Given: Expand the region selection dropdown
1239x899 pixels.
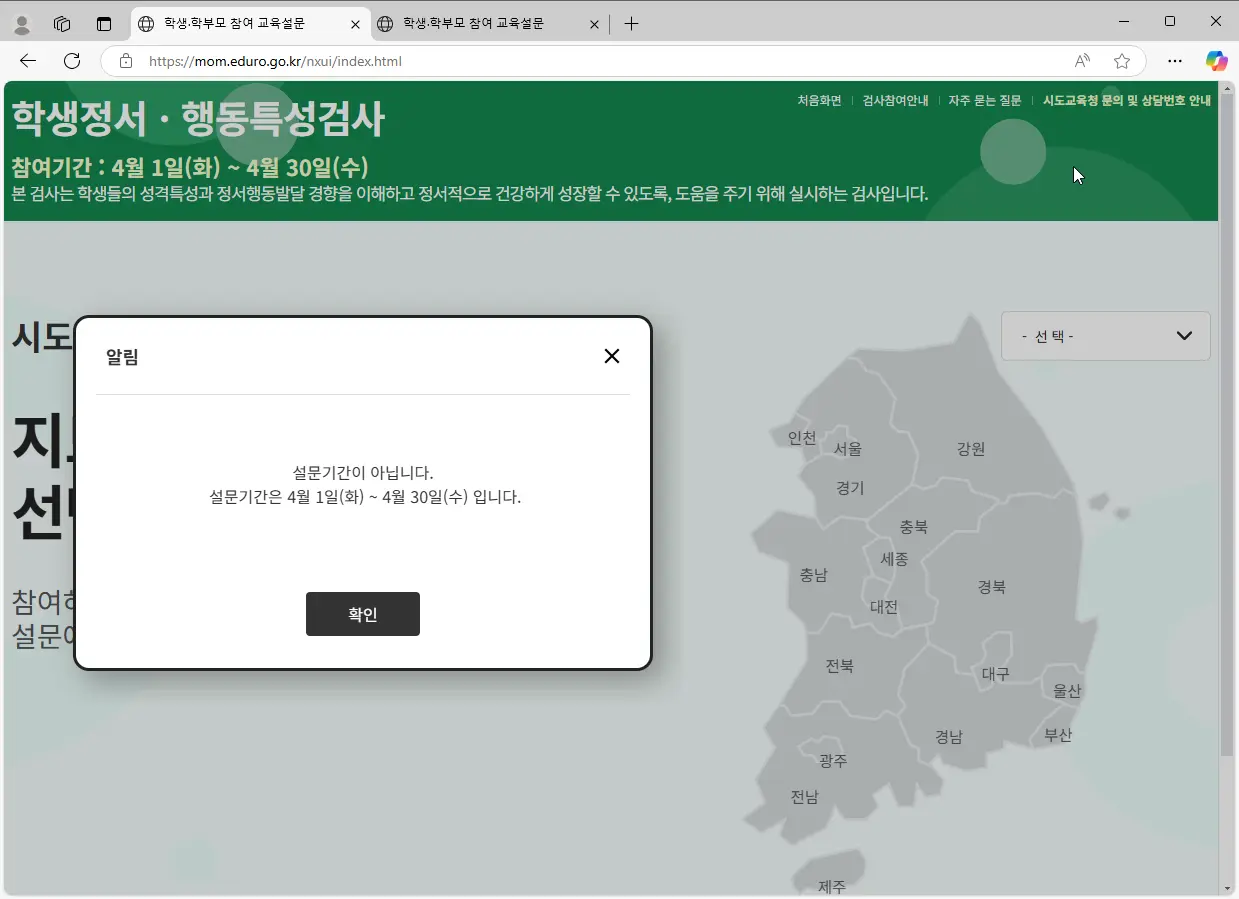Looking at the screenshot, I should pos(1106,336).
